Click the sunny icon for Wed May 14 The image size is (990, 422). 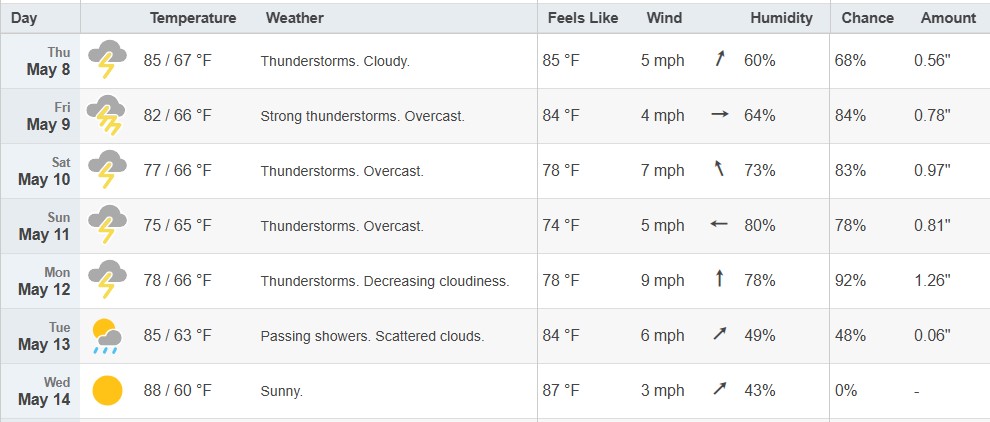click(x=107, y=390)
